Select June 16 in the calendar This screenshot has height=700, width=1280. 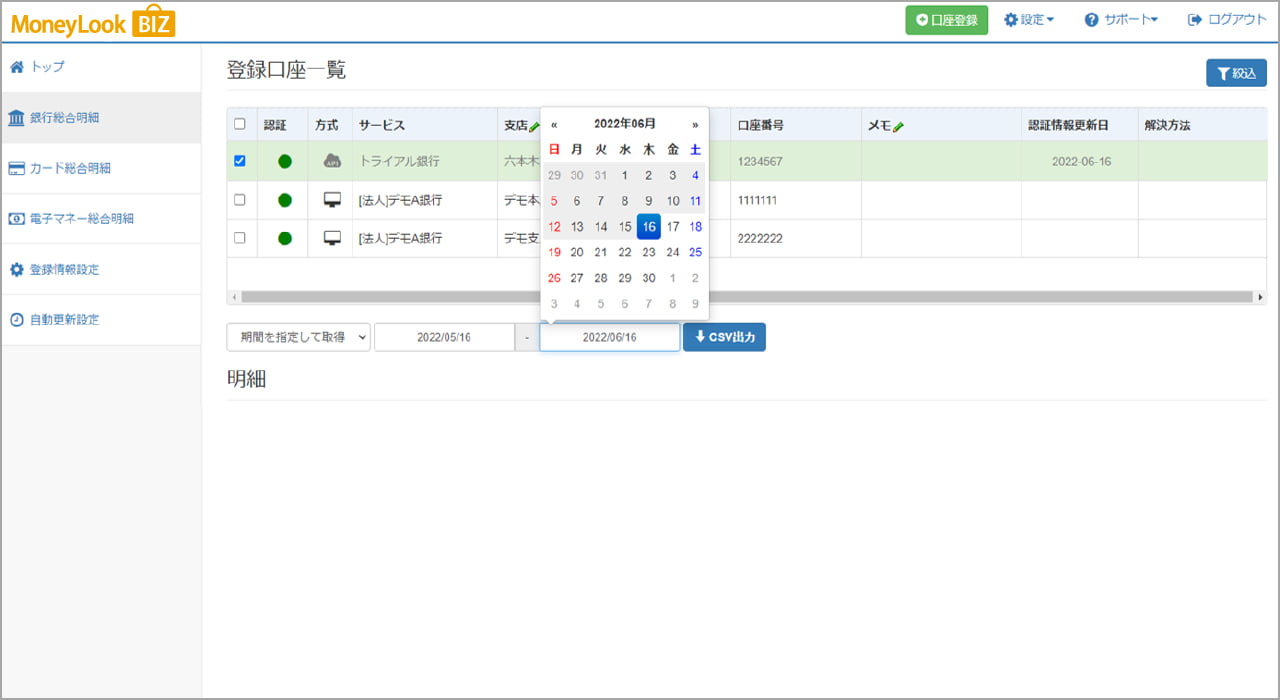point(648,227)
